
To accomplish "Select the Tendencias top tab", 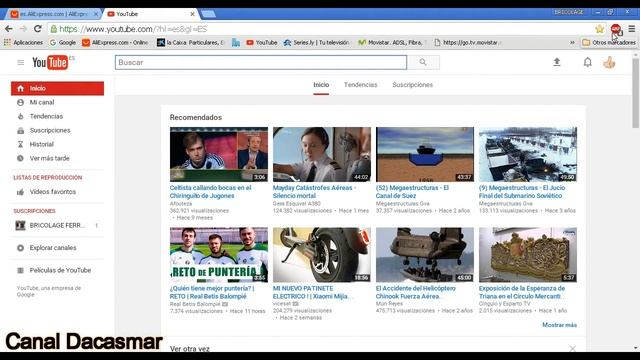I will click(360, 85).
